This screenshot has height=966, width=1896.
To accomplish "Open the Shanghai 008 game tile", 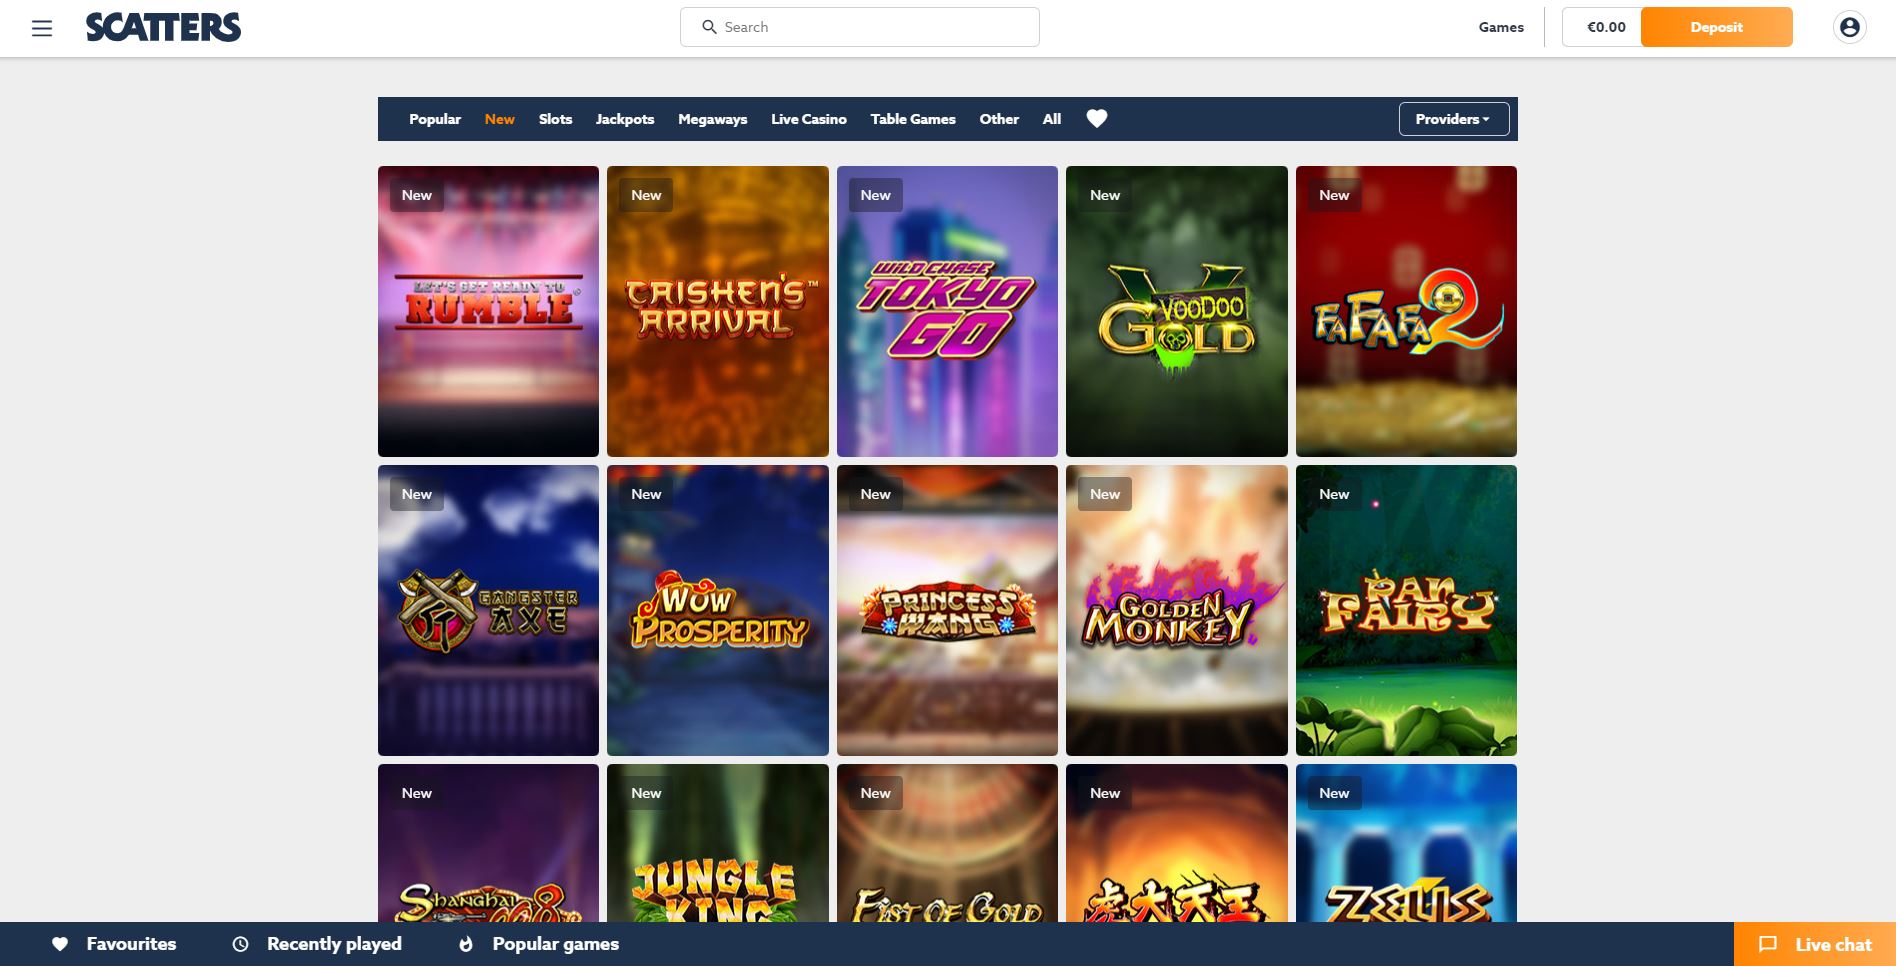I will (488, 843).
